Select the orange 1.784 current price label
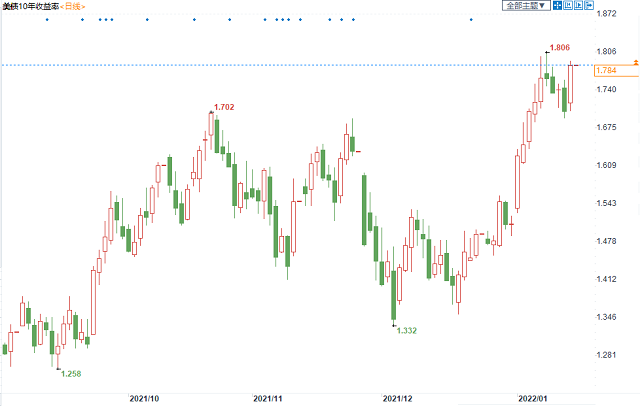Image resolution: width=640 pixels, height=406 pixels. pos(606,71)
